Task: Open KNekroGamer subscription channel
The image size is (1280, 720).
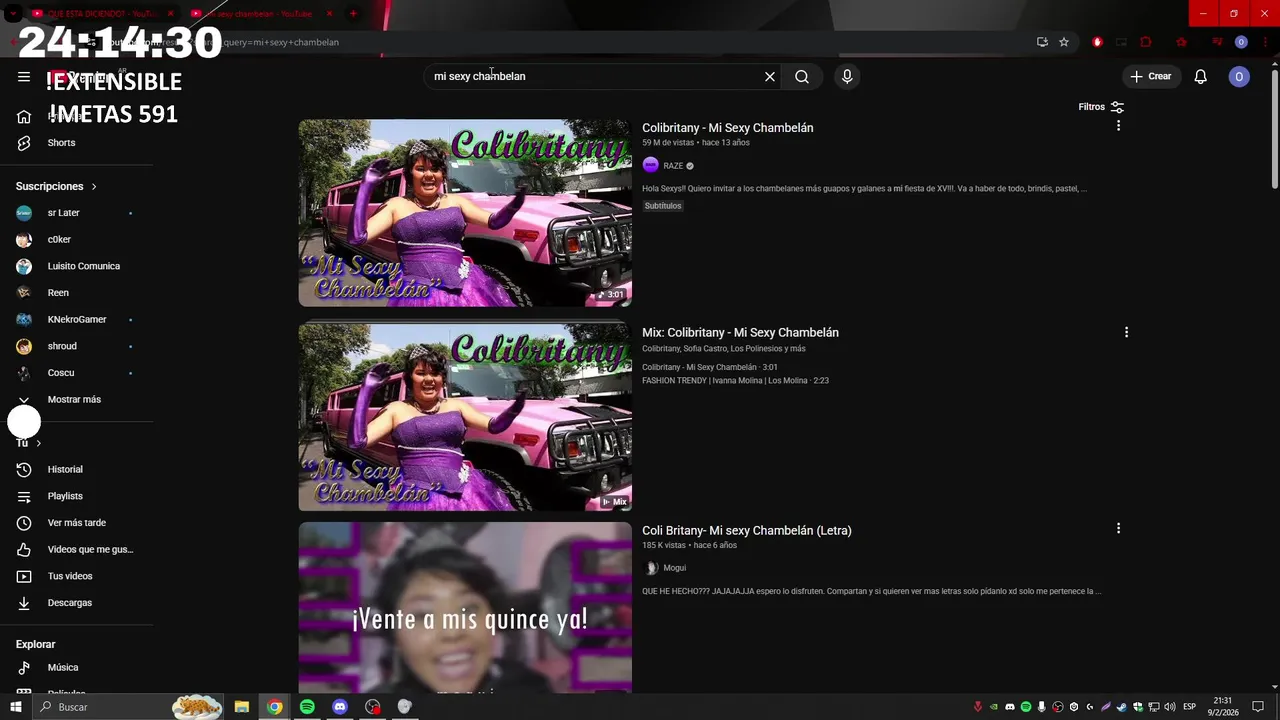Action: 78,319
